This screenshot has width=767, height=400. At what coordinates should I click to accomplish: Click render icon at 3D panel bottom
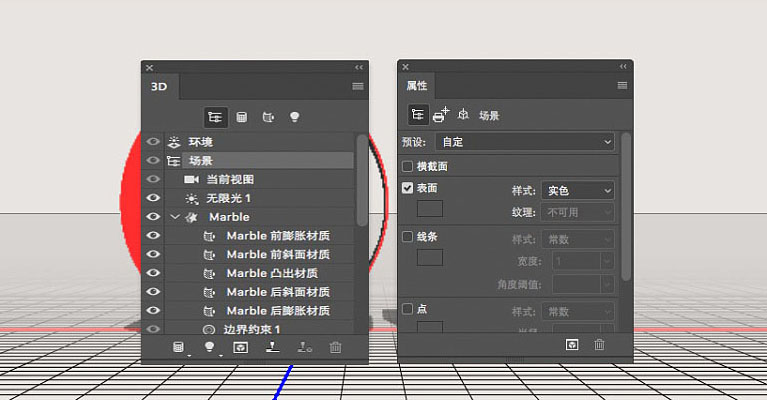240,347
